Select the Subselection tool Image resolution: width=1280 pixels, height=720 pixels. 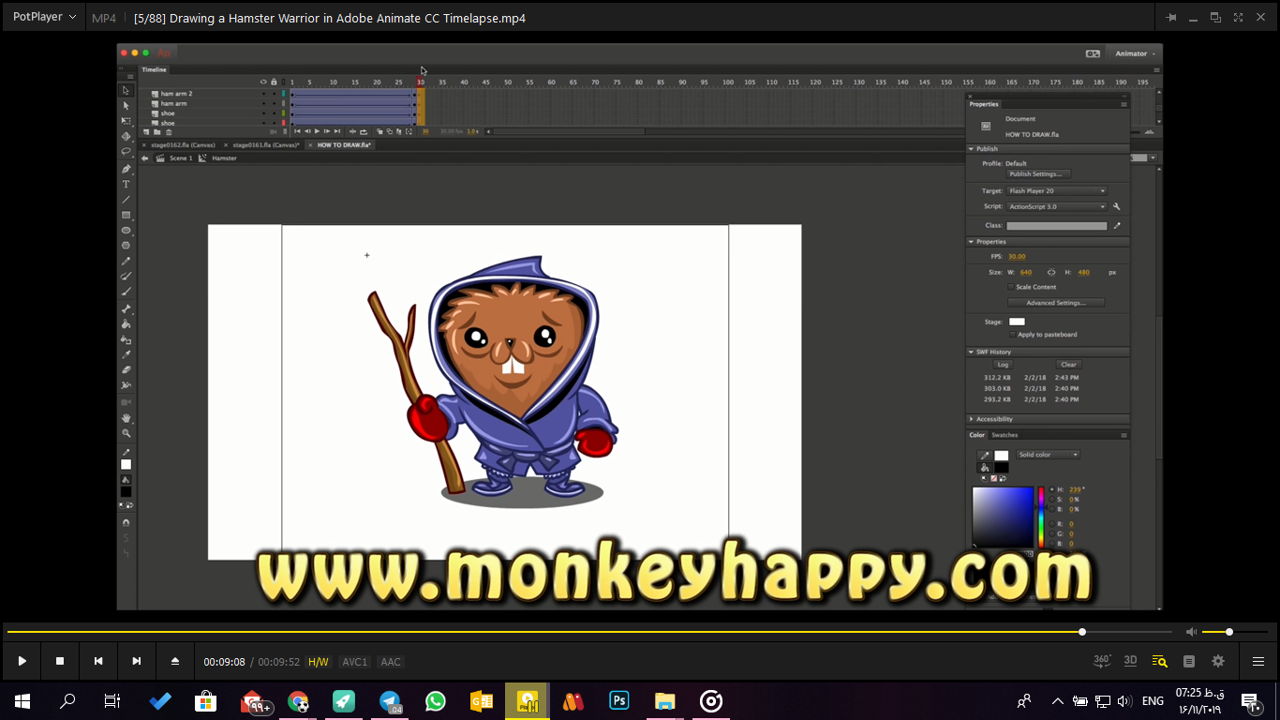(126, 105)
